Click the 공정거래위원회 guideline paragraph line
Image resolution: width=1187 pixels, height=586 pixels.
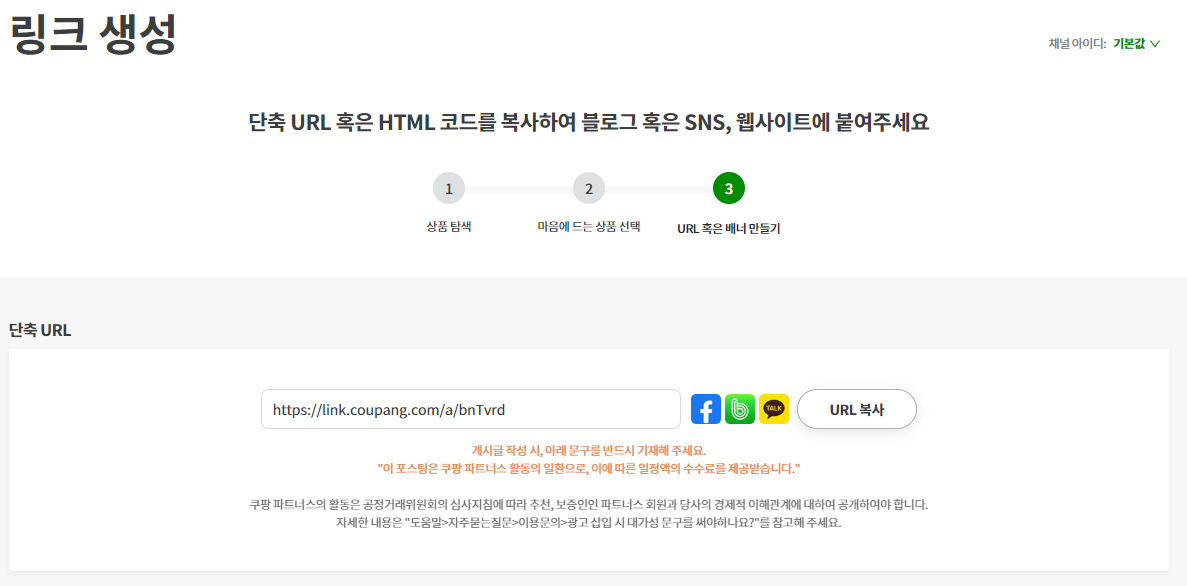589,504
